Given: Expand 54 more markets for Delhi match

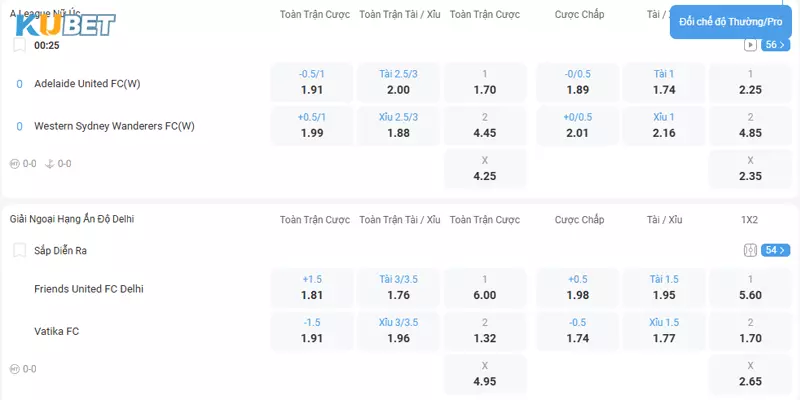Looking at the screenshot, I should pyautogui.click(x=775, y=250).
